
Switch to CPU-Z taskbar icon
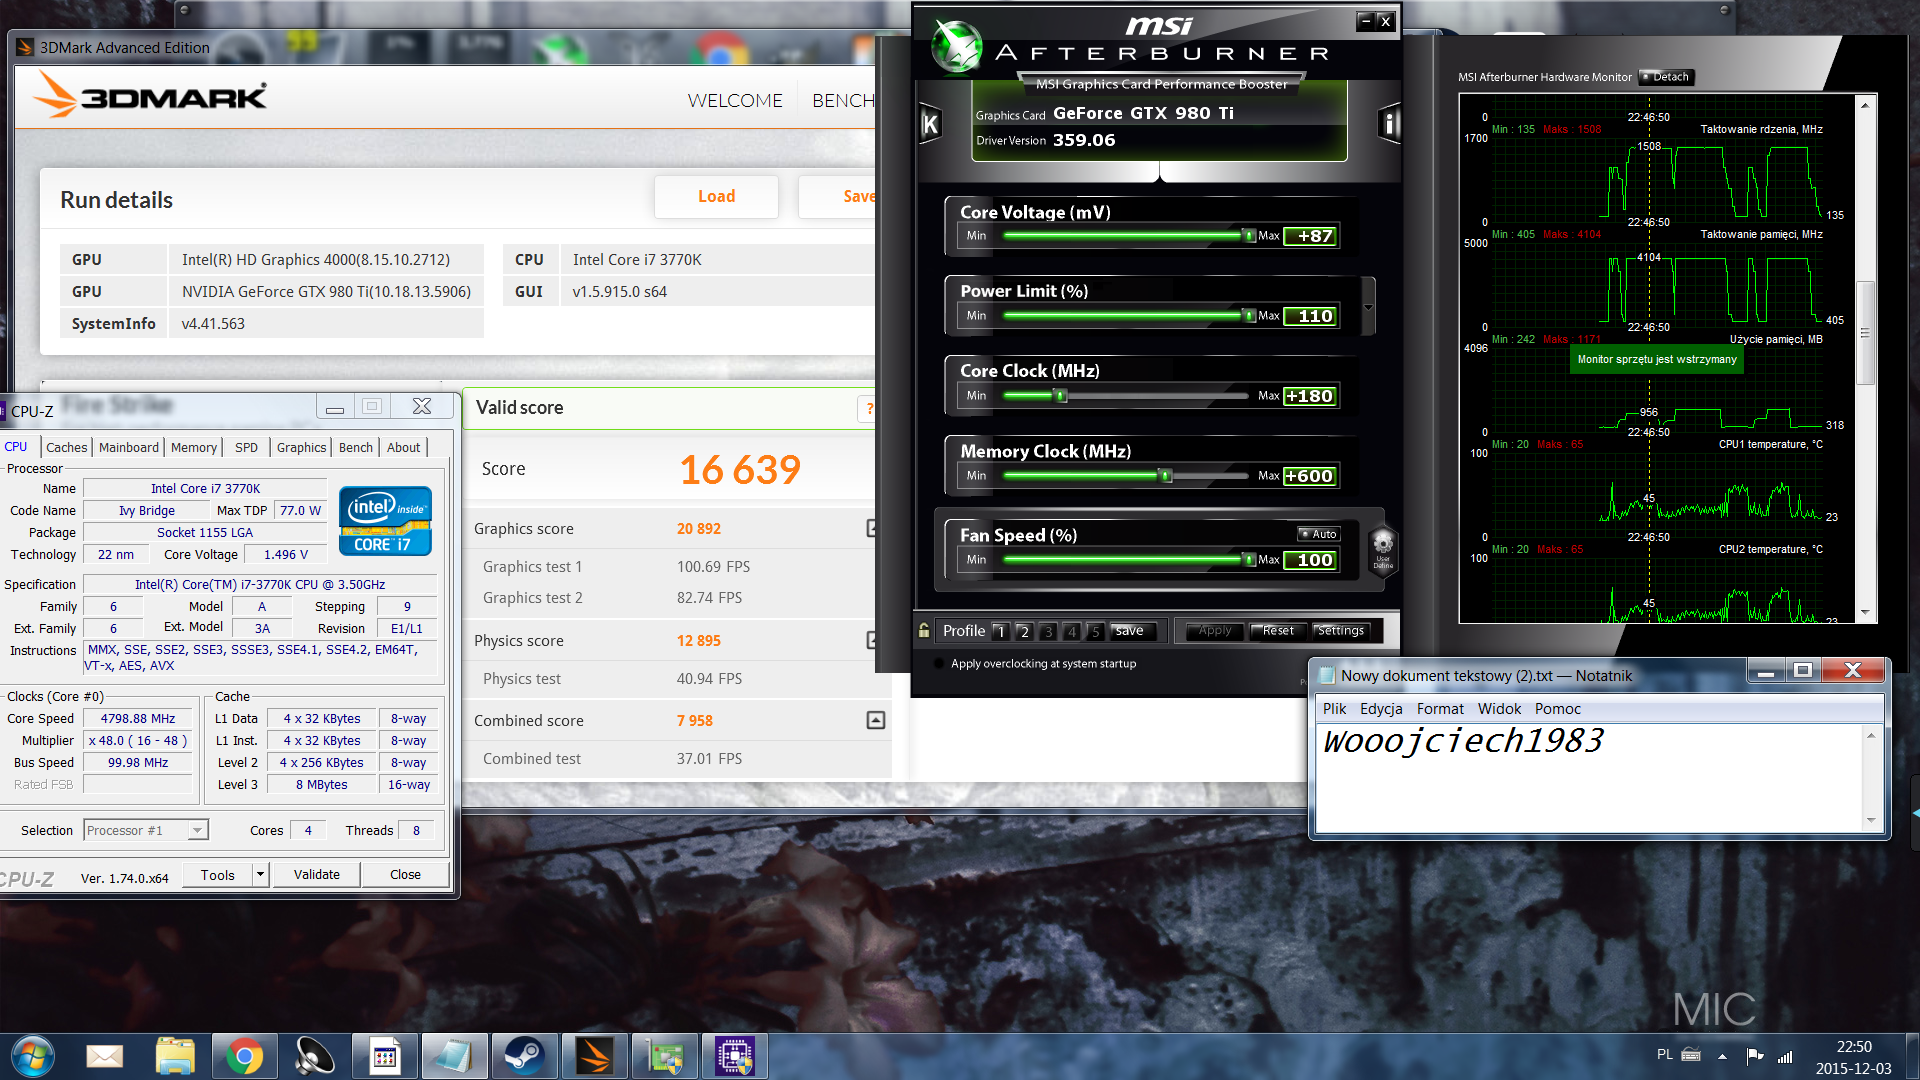tap(734, 1056)
